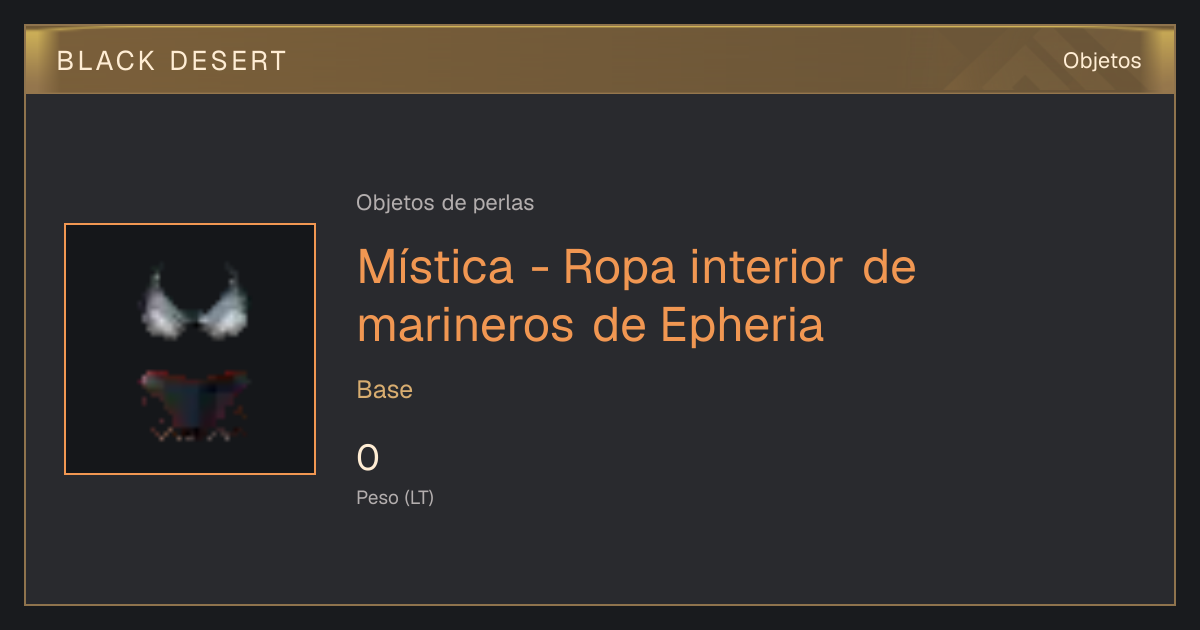Click the words Ropa interior in title
1200x630 pixels.
pyautogui.click(x=702, y=267)
